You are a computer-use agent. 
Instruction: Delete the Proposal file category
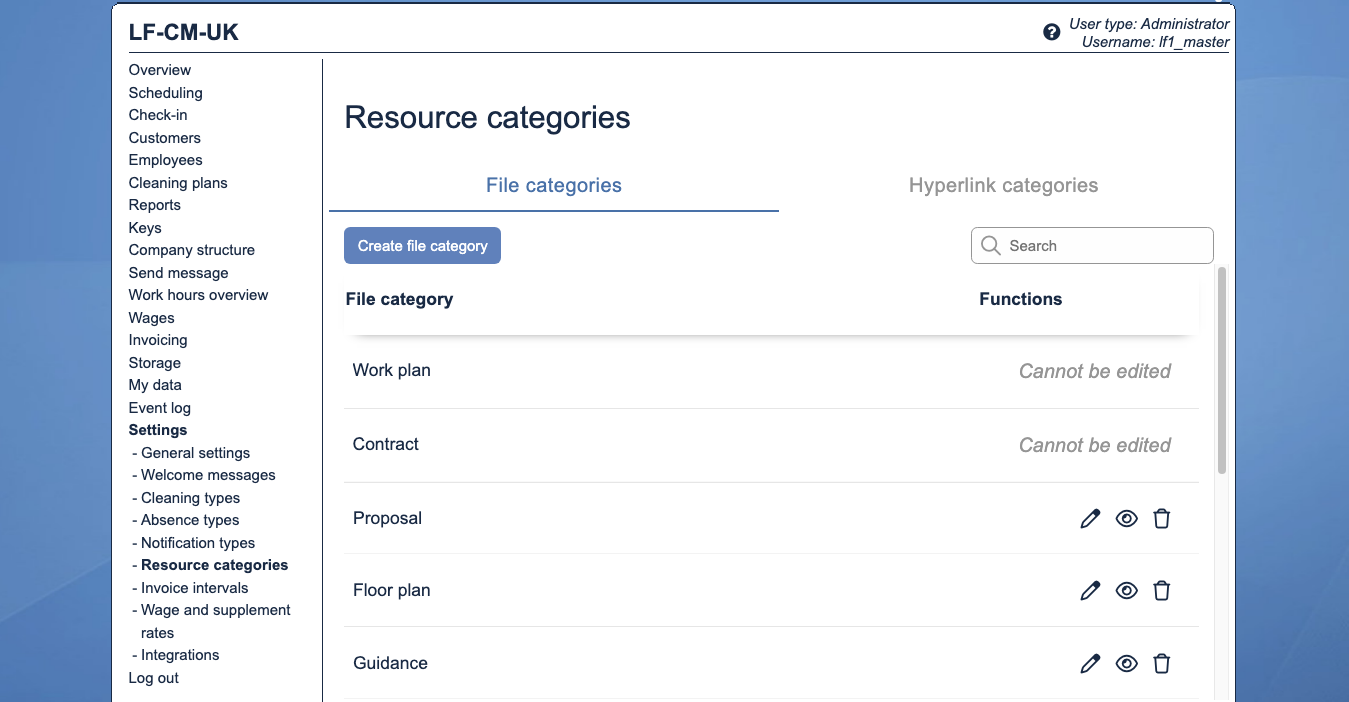(1161, 518)
